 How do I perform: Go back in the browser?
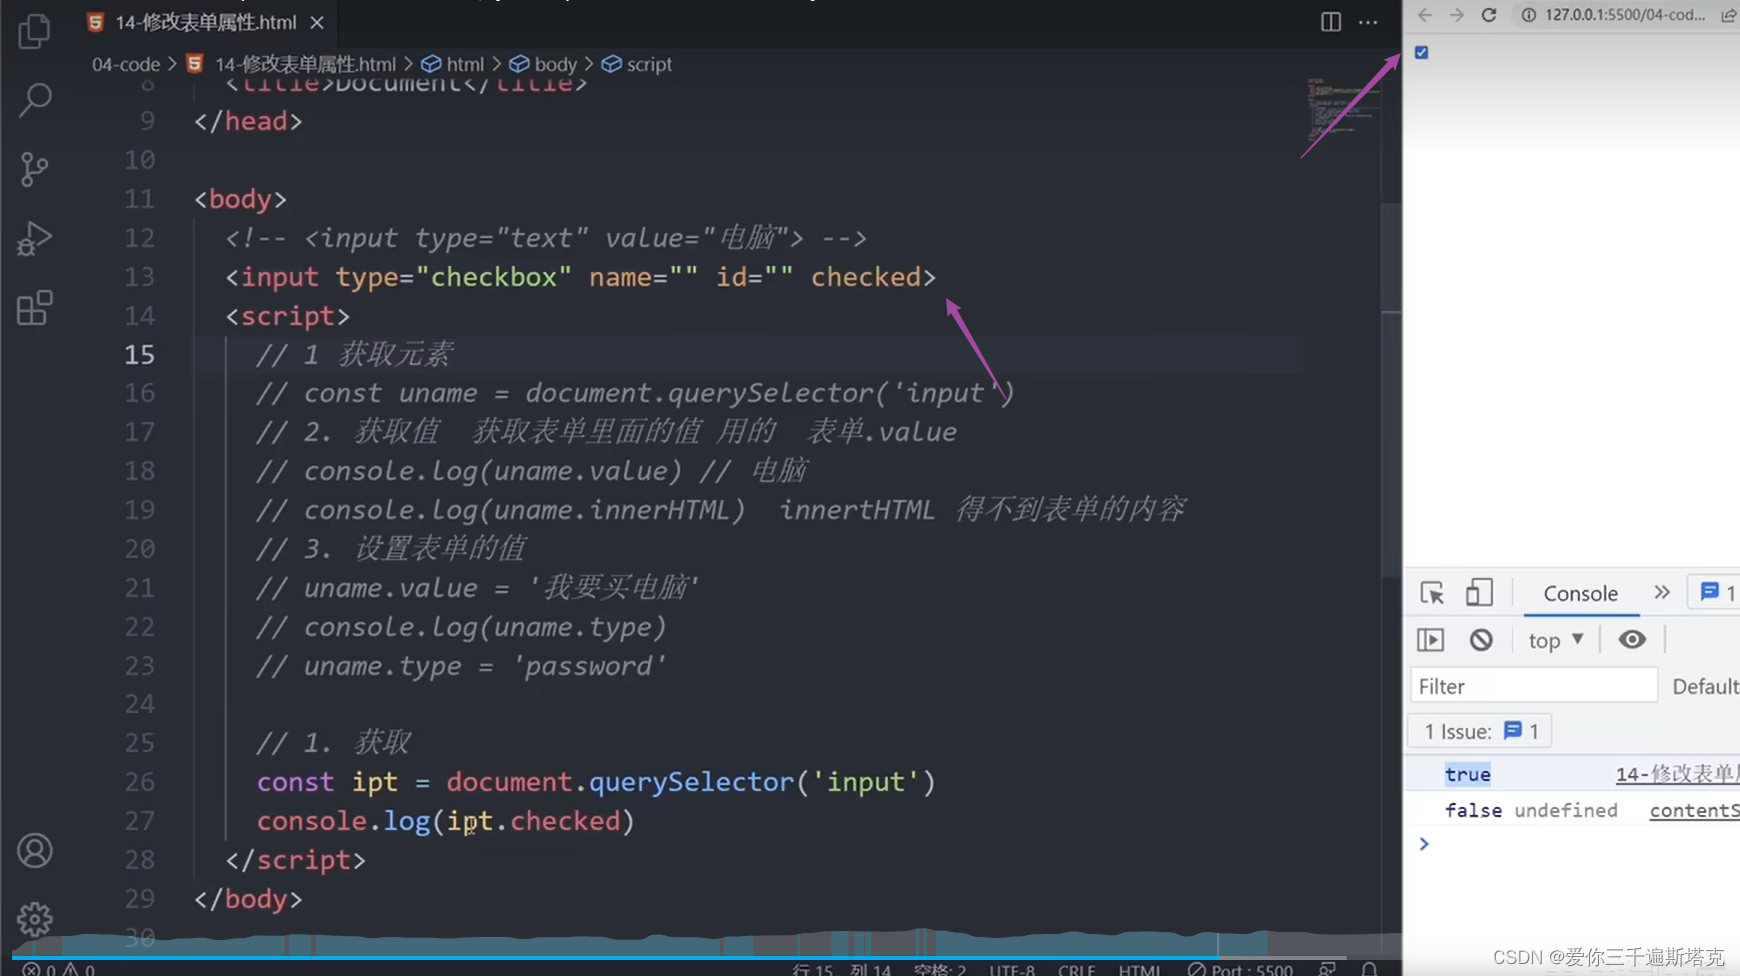(x=1425, y=15)
